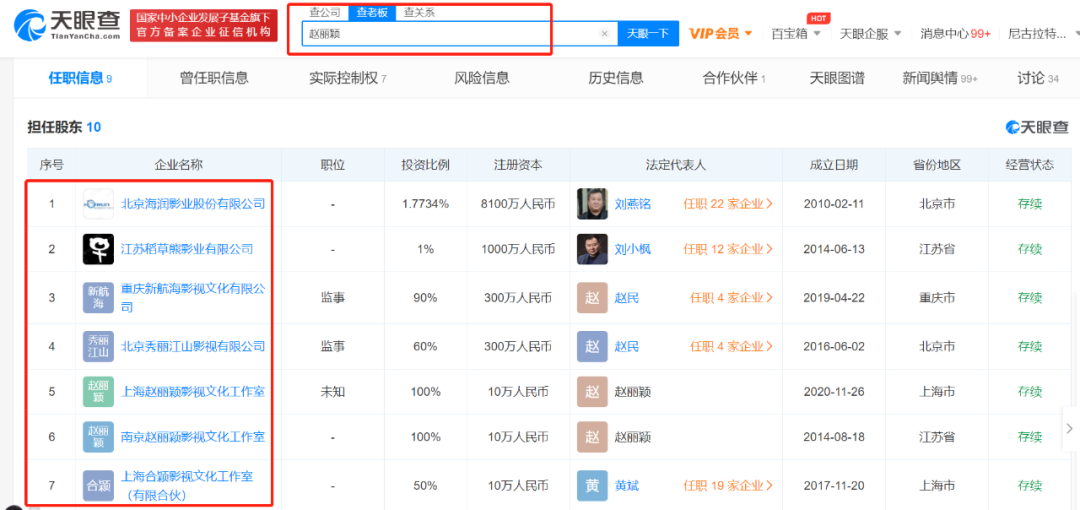Click 刘燕铭's profile photo
This screenshot has height=510, width=1080.
point(592,204)
